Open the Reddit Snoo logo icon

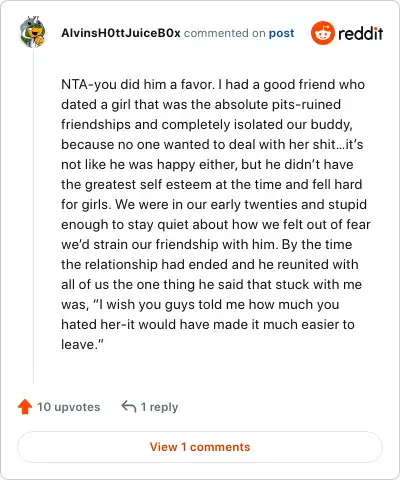pyautogui.click(x=322, y=33)
